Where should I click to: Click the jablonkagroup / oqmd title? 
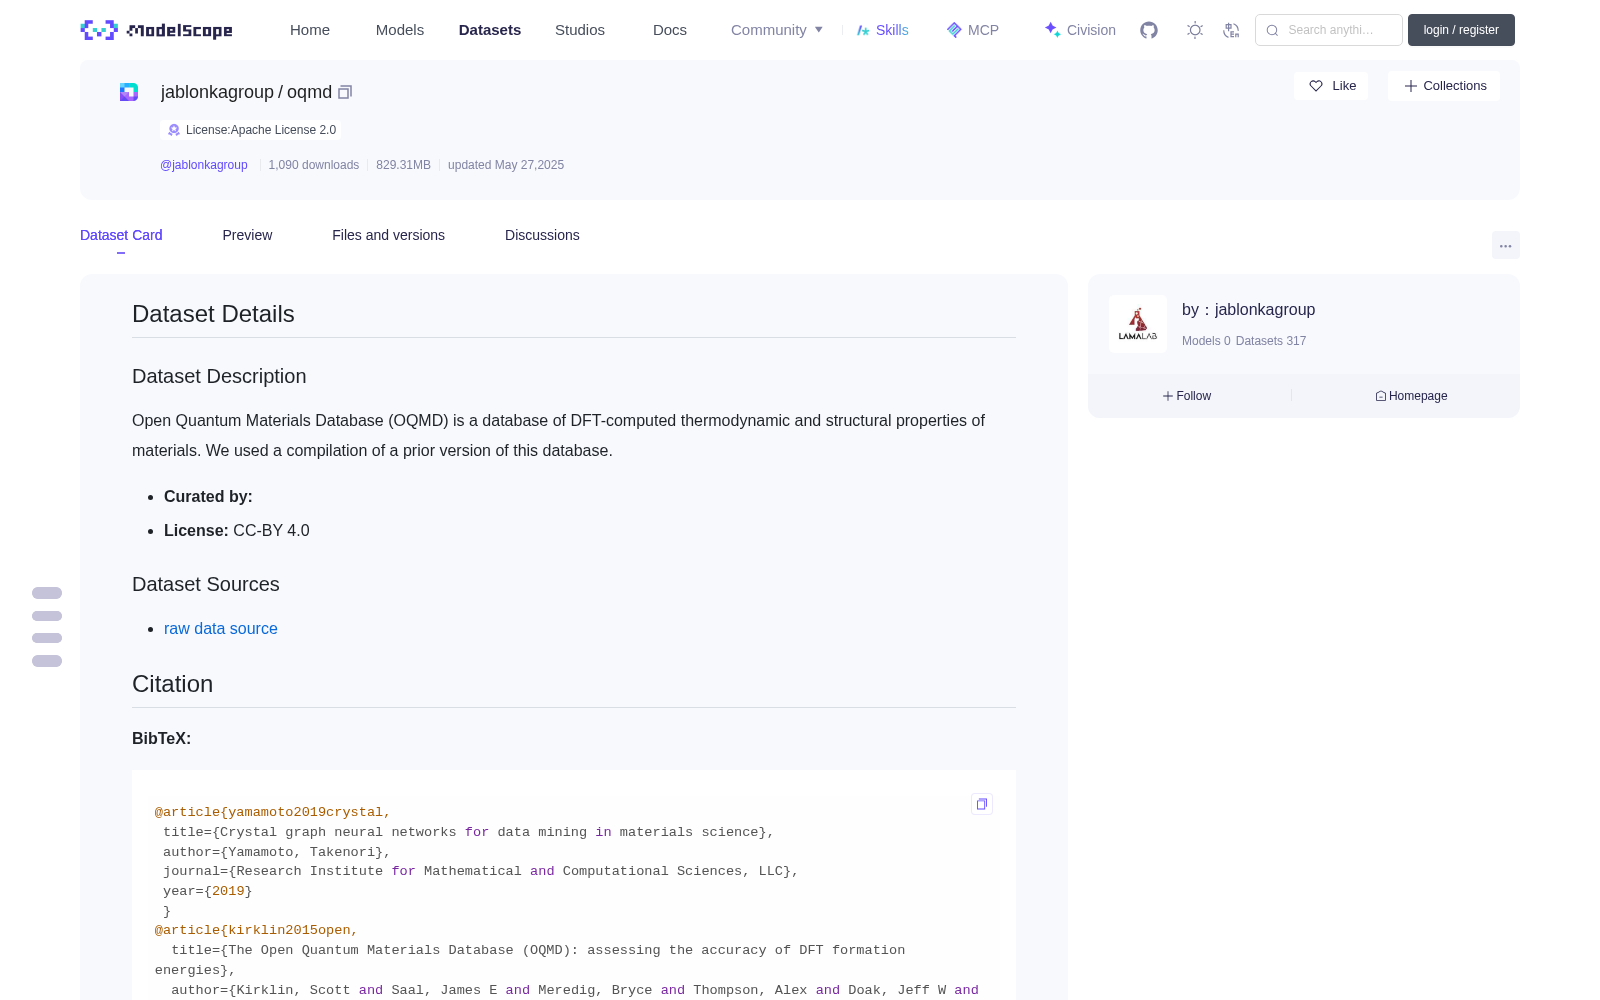pos(246,92)
